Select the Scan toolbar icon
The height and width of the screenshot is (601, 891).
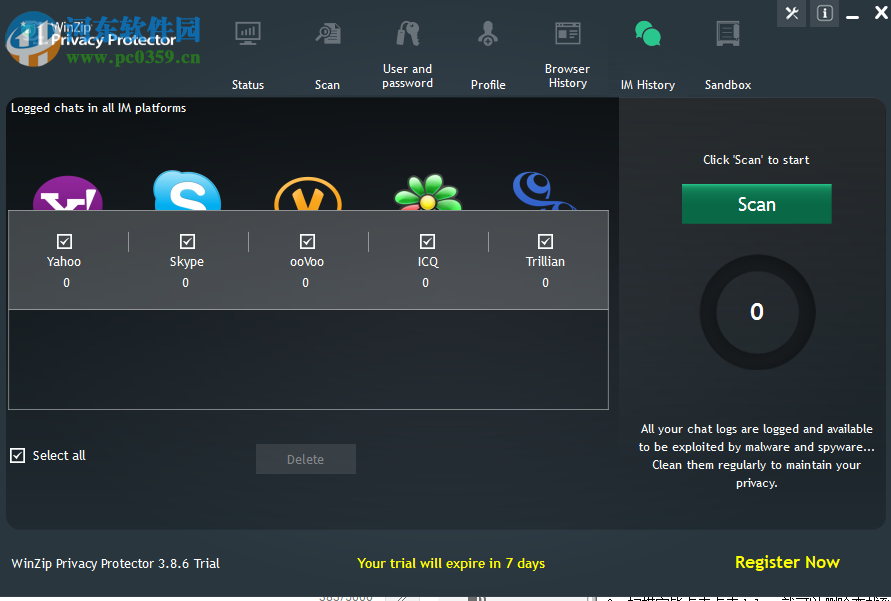(x=327, y=33)
